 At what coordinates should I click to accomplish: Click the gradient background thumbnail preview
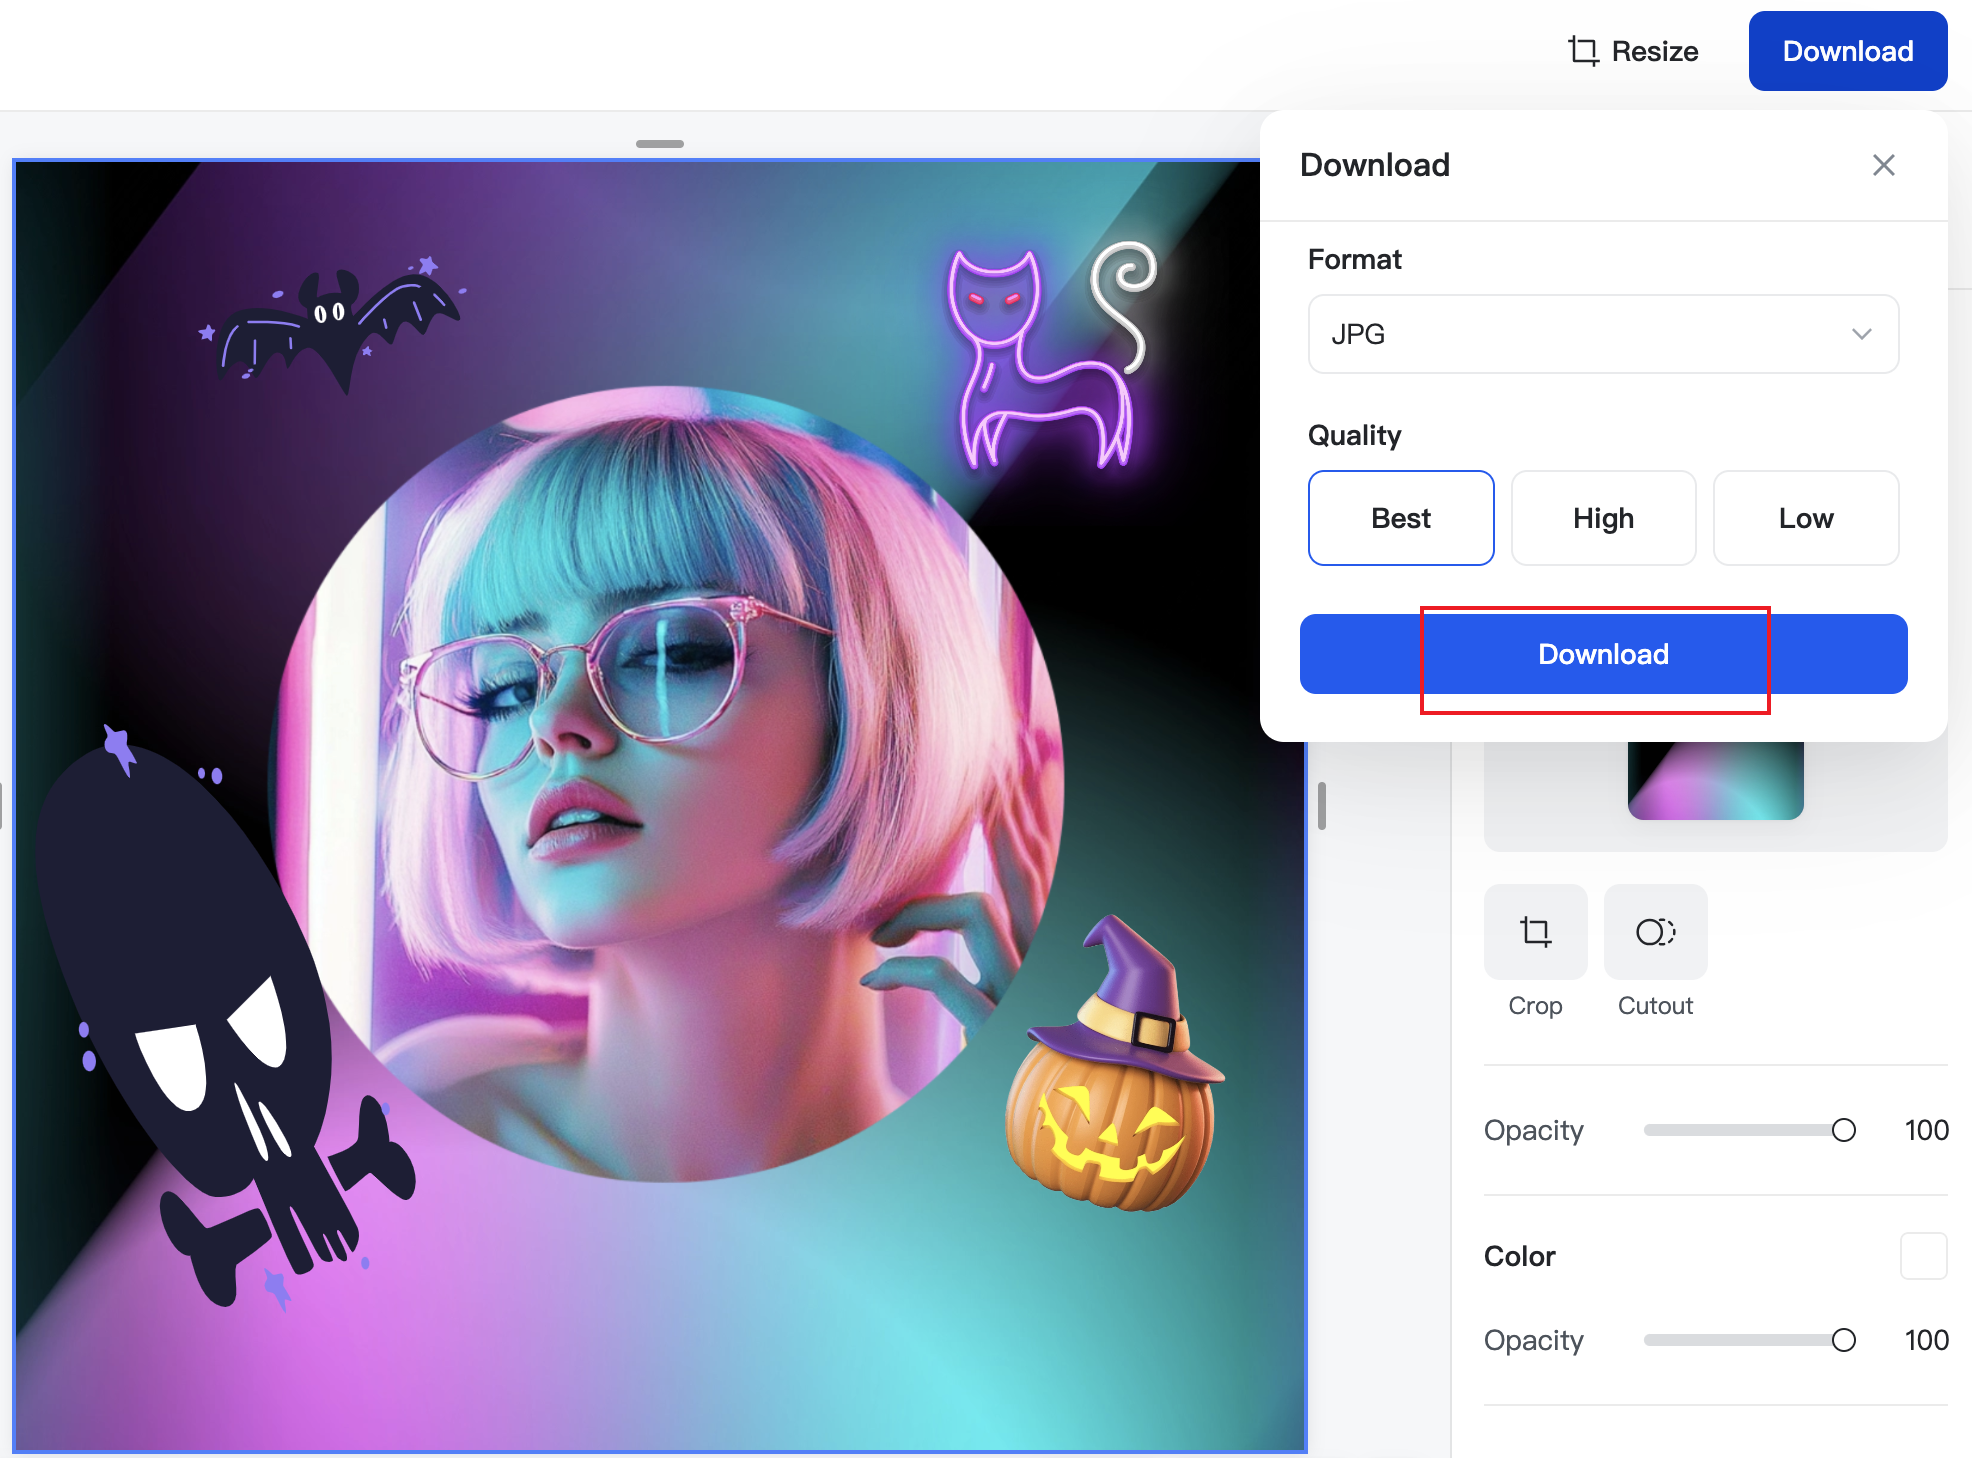1715,782
